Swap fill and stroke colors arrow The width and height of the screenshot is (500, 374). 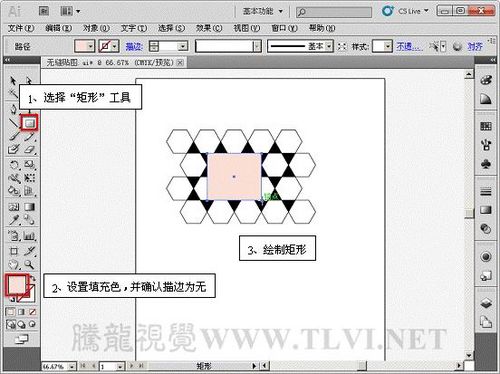(x=33, y=278)
